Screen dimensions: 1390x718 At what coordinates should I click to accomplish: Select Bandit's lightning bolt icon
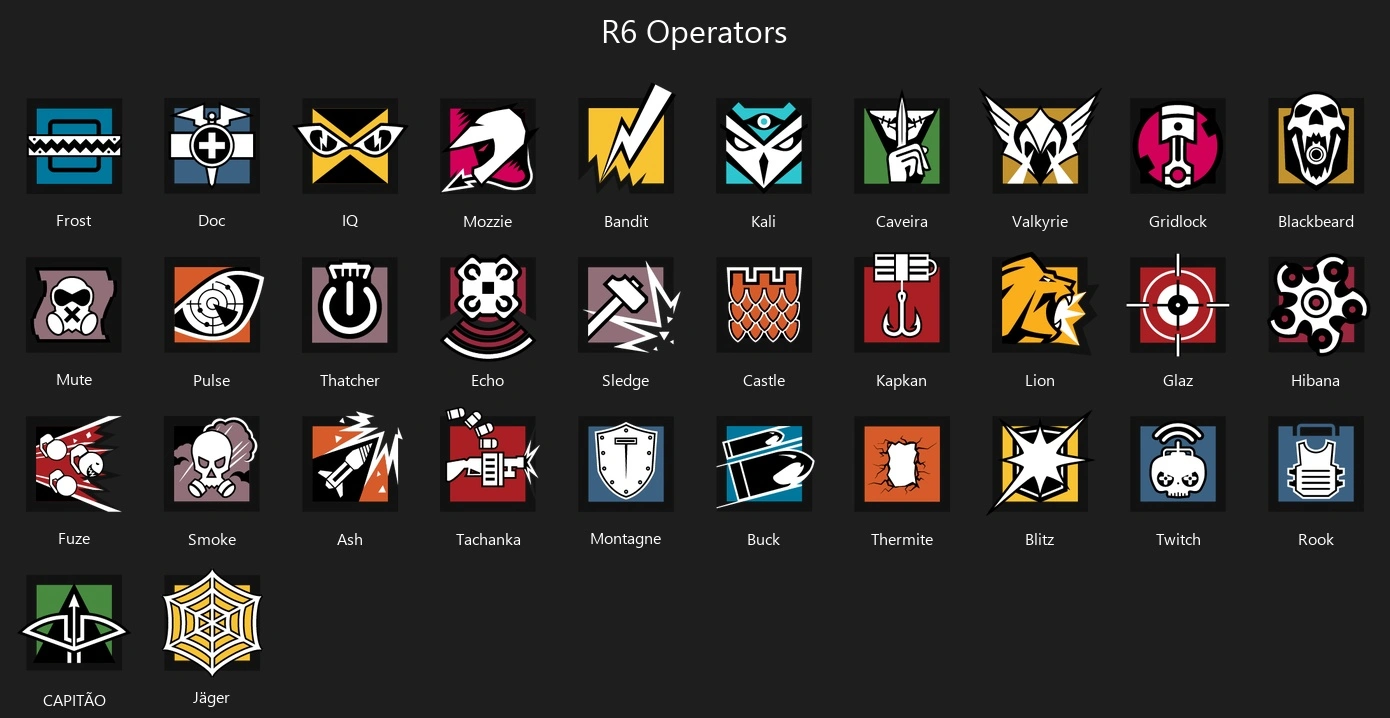tap(626, 140)
